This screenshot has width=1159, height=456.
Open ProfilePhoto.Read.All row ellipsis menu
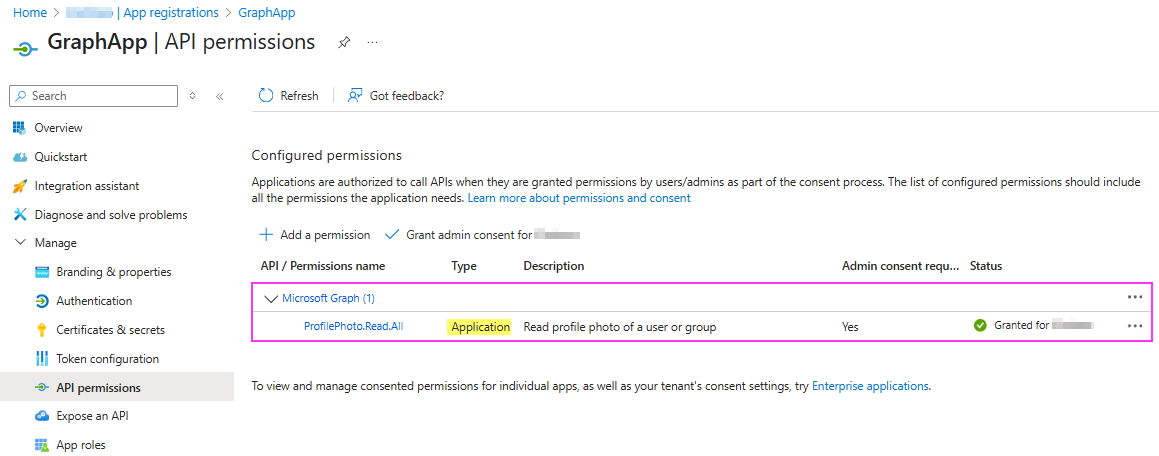point(1135,325)
